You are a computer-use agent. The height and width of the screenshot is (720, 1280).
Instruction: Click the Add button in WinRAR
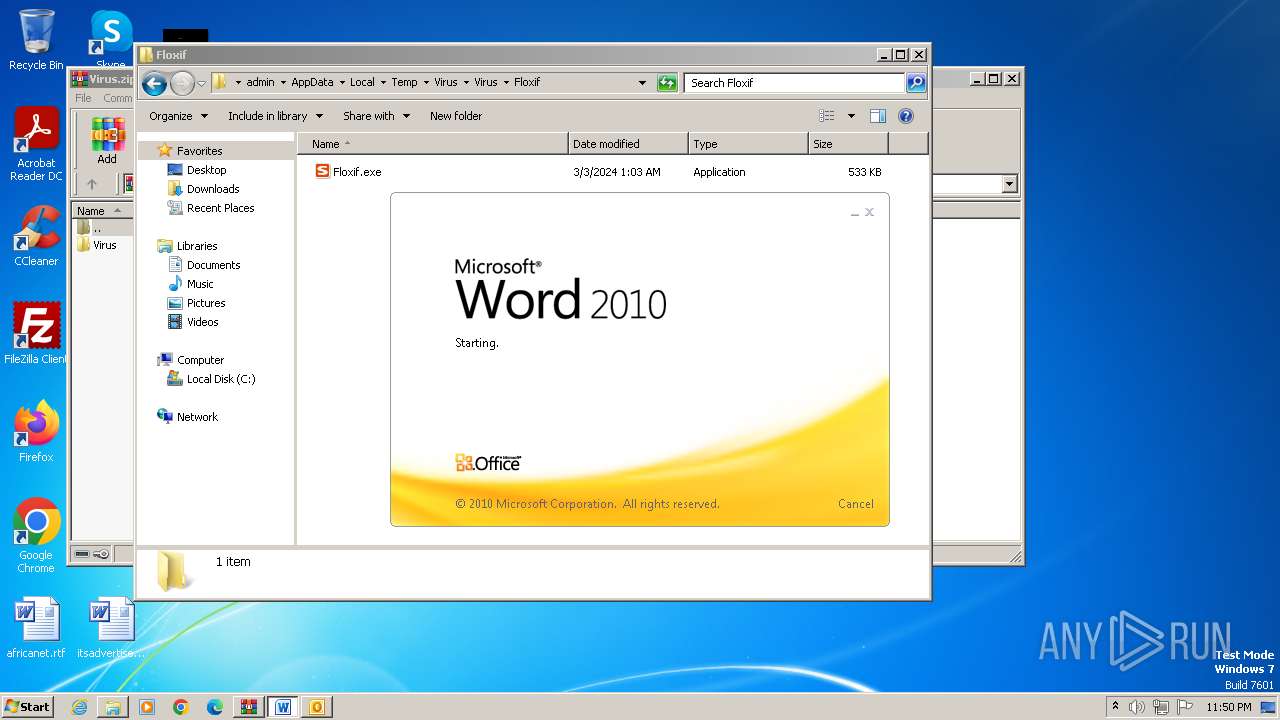[107, 141]
